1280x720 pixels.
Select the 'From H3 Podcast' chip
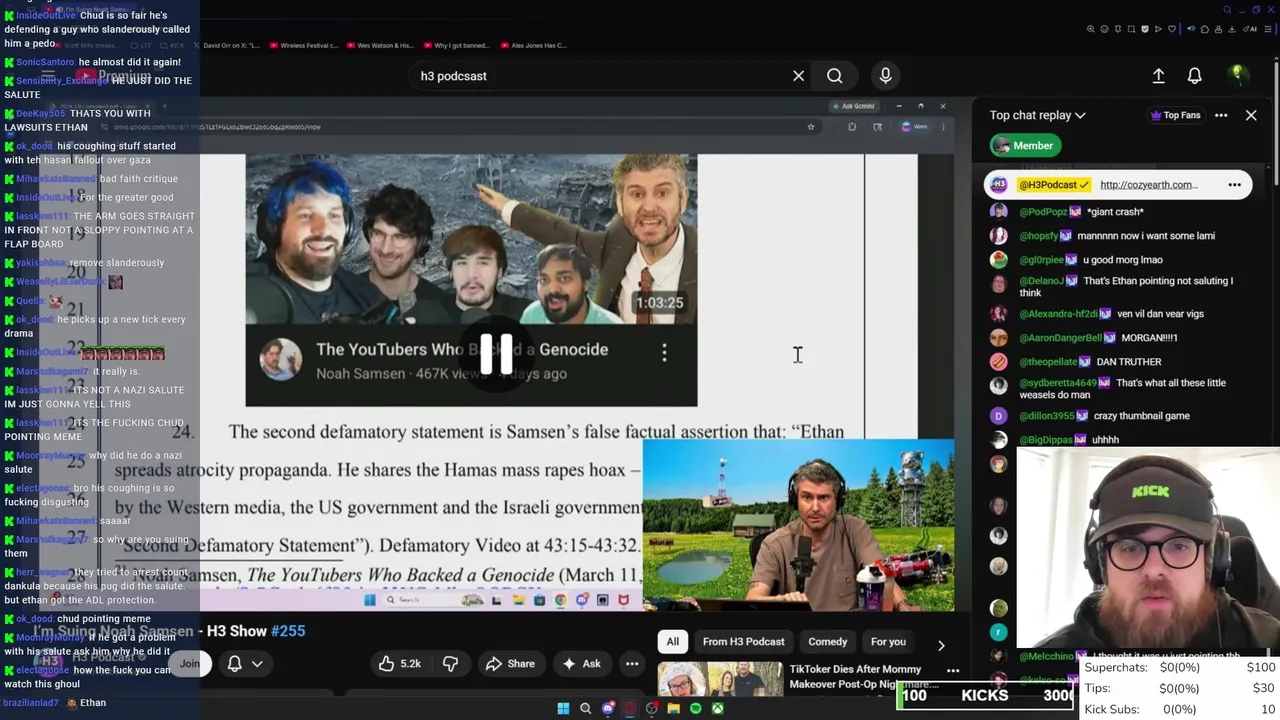pos(743,642)
